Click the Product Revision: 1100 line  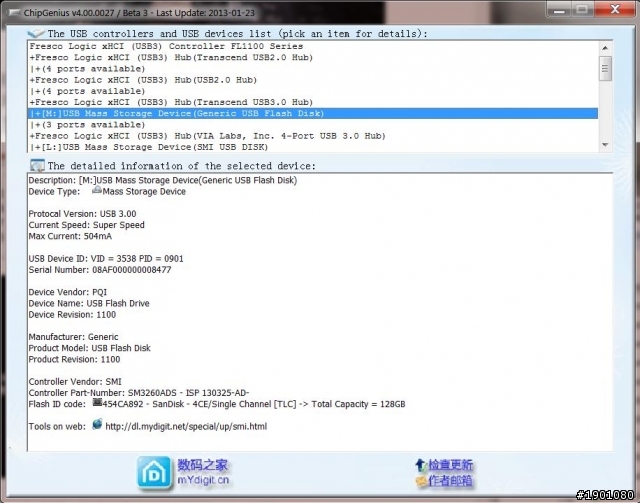click(74, 360)
